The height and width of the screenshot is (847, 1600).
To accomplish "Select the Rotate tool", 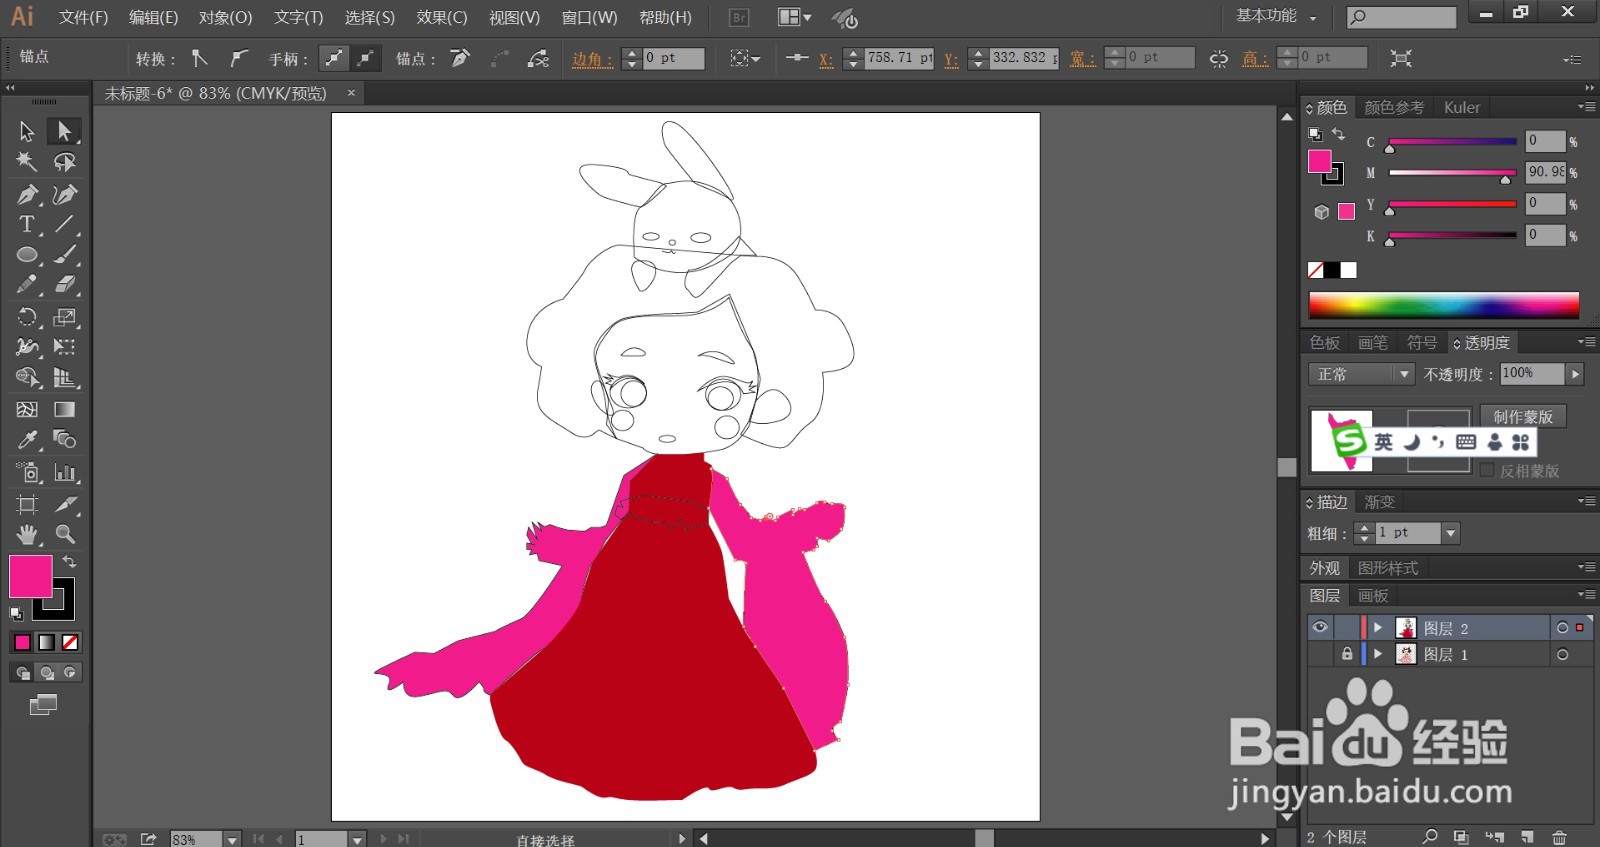I will pyautogui.click(x=27, y=317).
